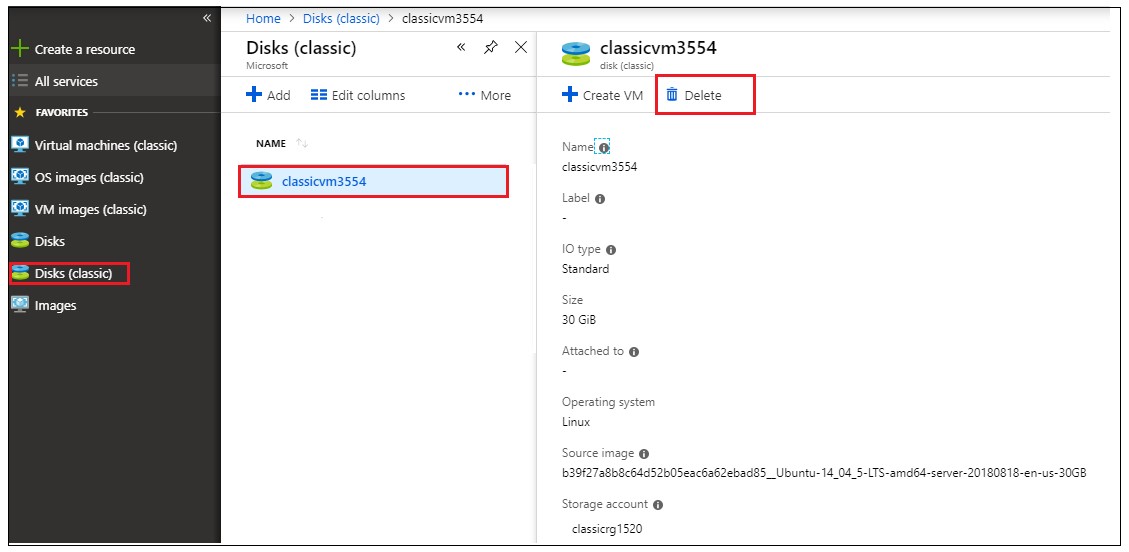Click the OS images (classic) icon

pyautogui.click(x=20, y=177)
